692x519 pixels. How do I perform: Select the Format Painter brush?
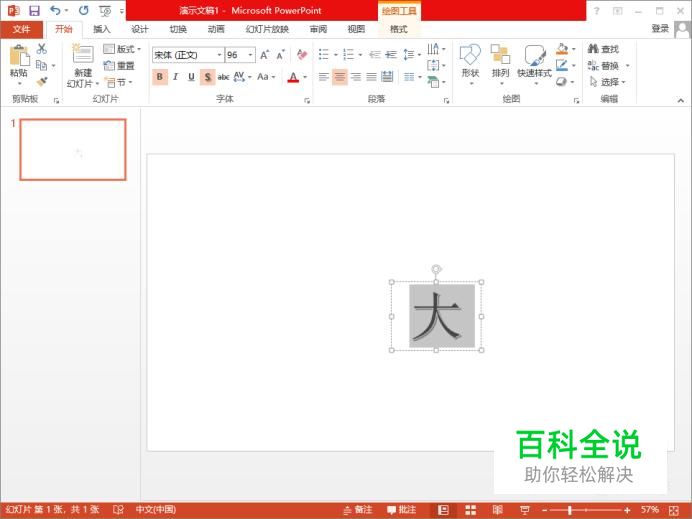click(41, 82)
